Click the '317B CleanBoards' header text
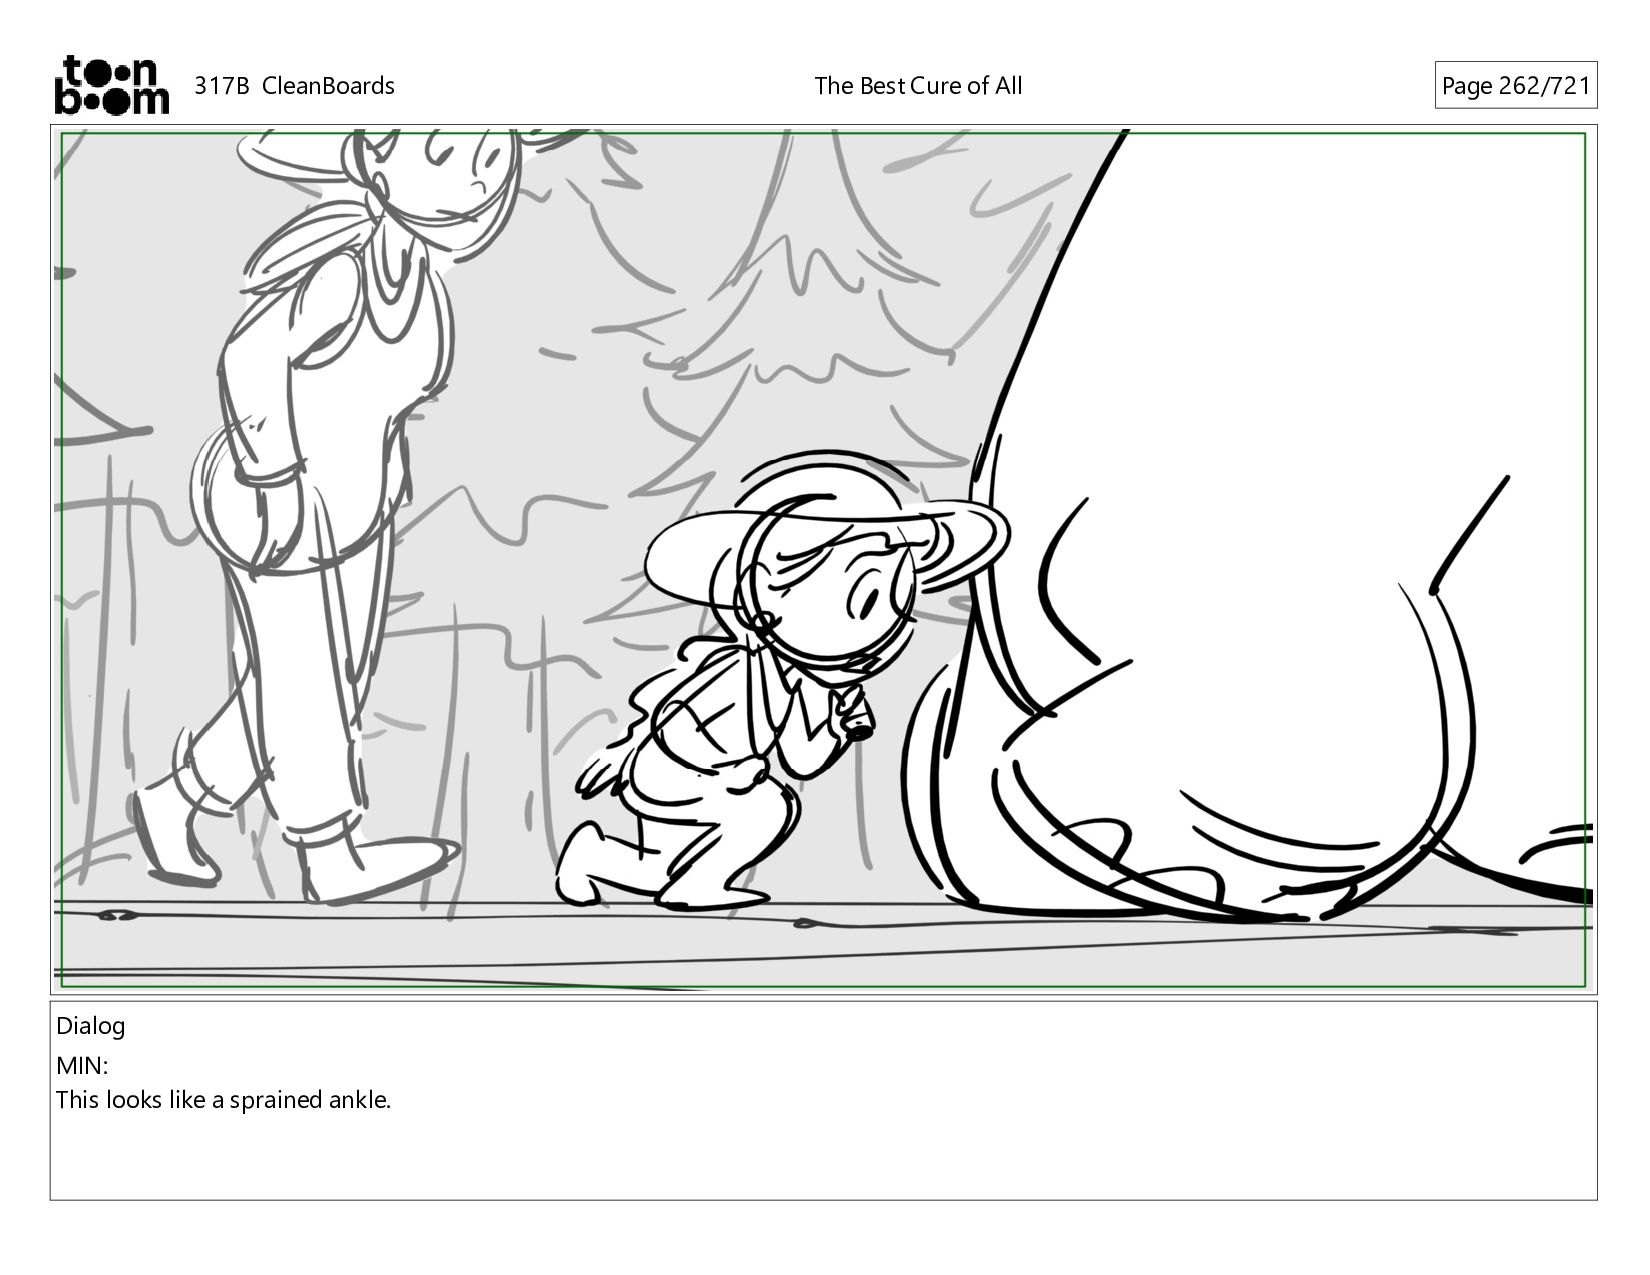Viewport: 1650px width, 1275px height. pyautogui.click(x=294, y=86)
